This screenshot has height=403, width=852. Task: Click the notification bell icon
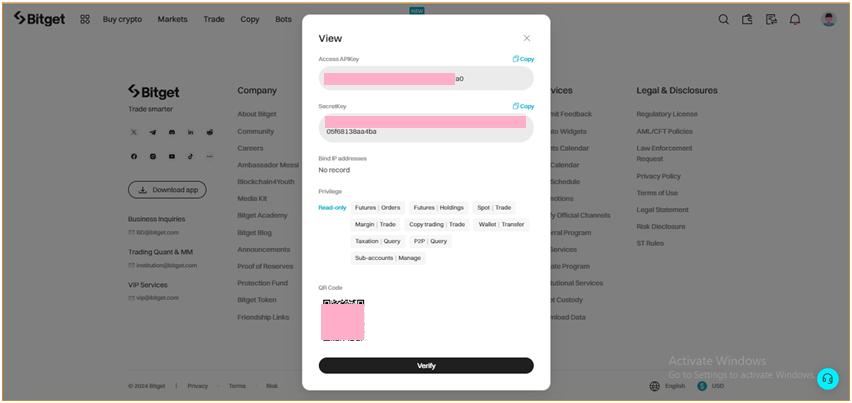click(795, 20)
